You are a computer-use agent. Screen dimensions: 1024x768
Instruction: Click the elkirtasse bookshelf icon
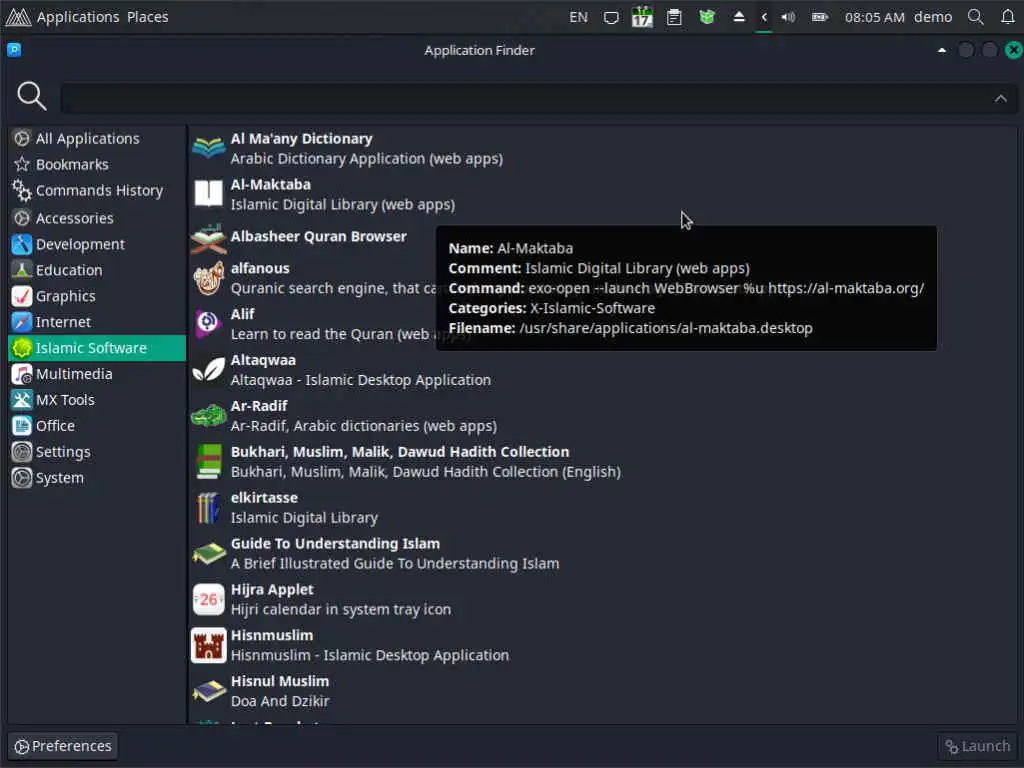[208, 507]
